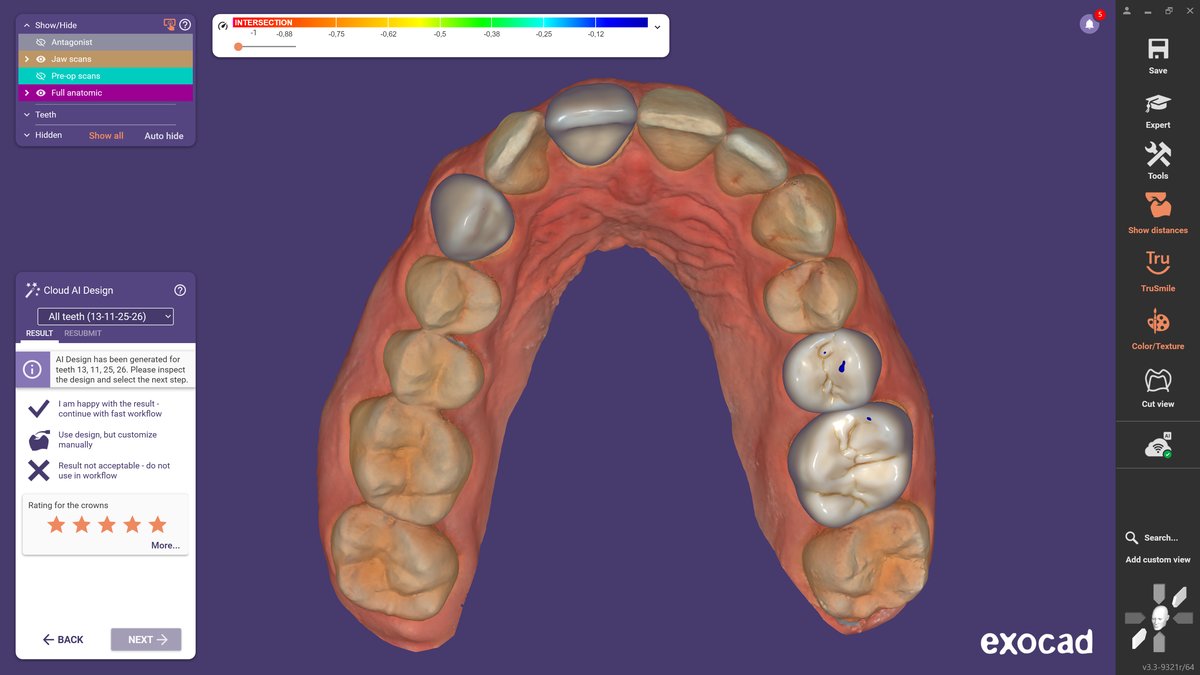Click the INTERSECTION color scale bar
The image size is (1200, 675).
[440, 22]
